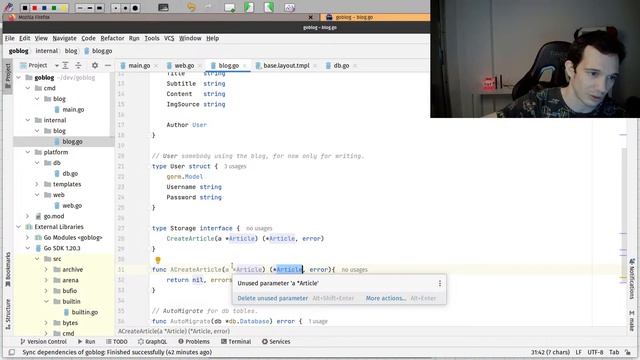Screen dimensions: 640x360
Task: Click the first green page icon in toolbar
Action: (x=249, y=7)
